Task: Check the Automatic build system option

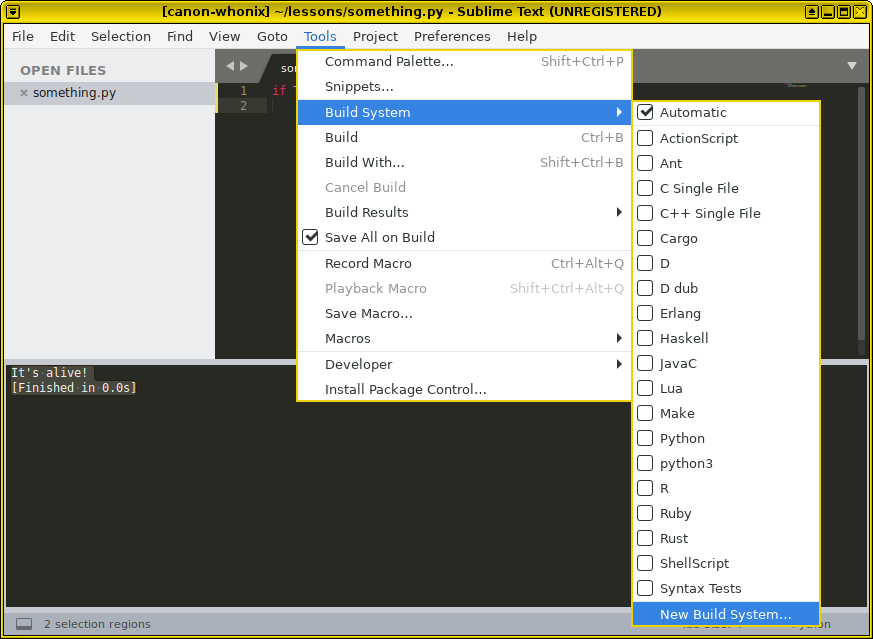Action: pyautogui.click(x=646, y=113)
